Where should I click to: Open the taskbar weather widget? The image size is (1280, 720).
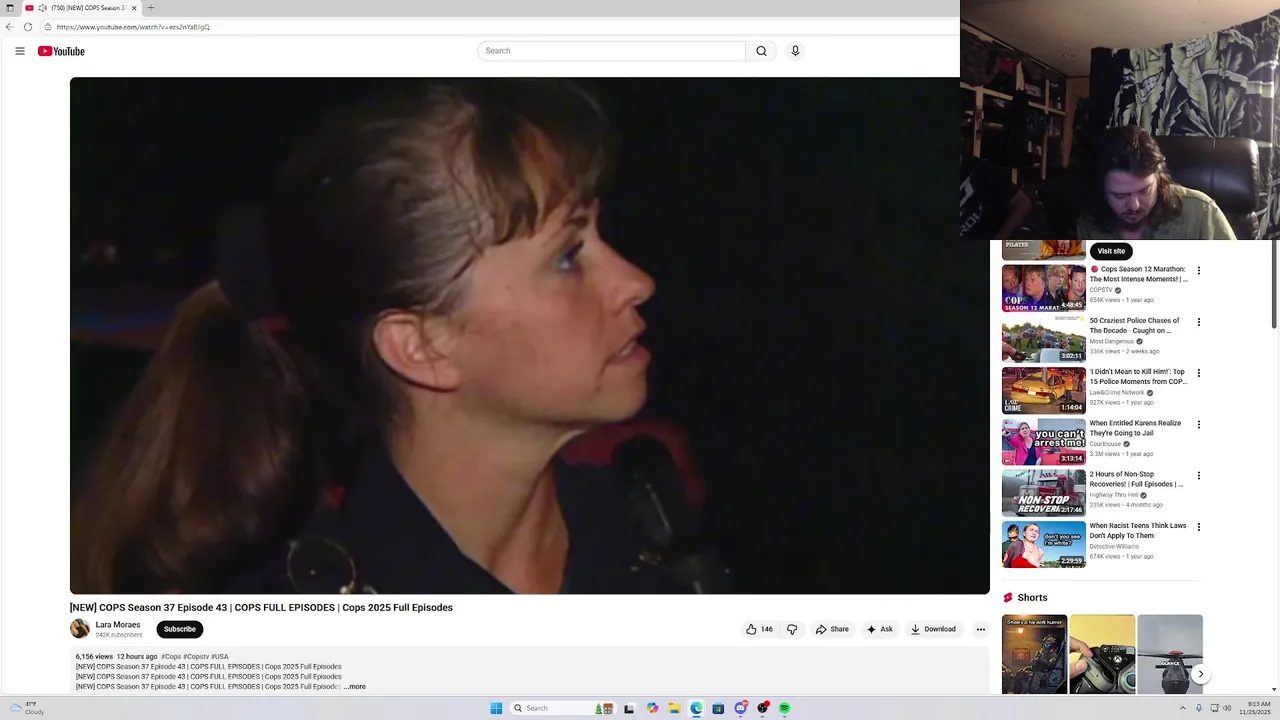point(26,708)
